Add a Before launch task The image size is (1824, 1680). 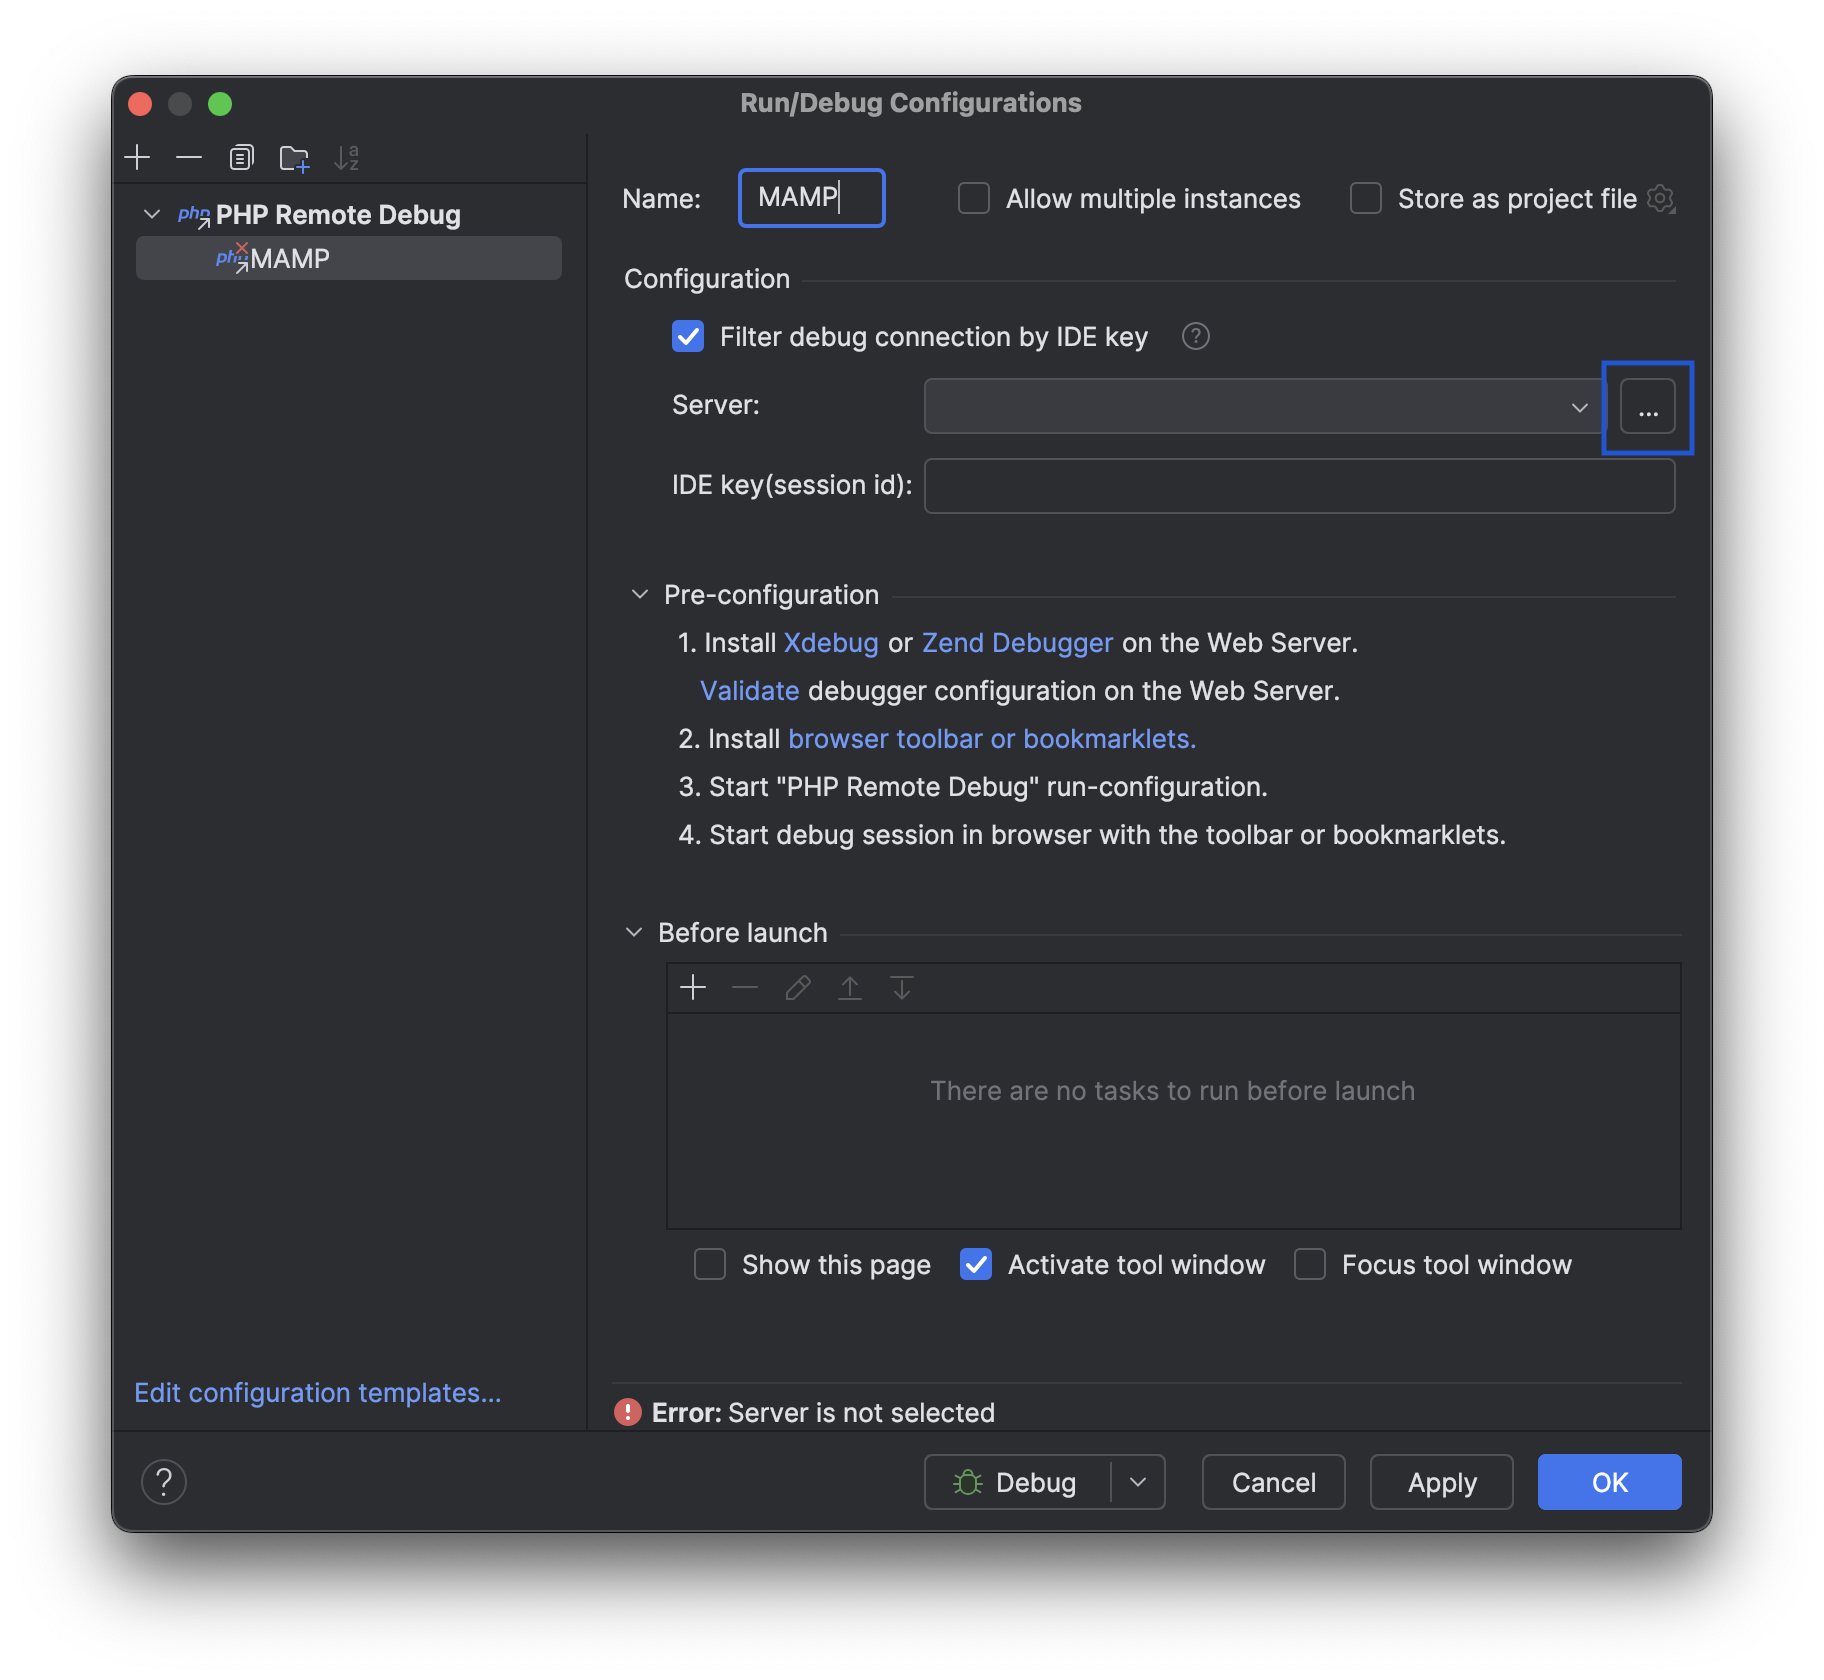tap(692, 987)
